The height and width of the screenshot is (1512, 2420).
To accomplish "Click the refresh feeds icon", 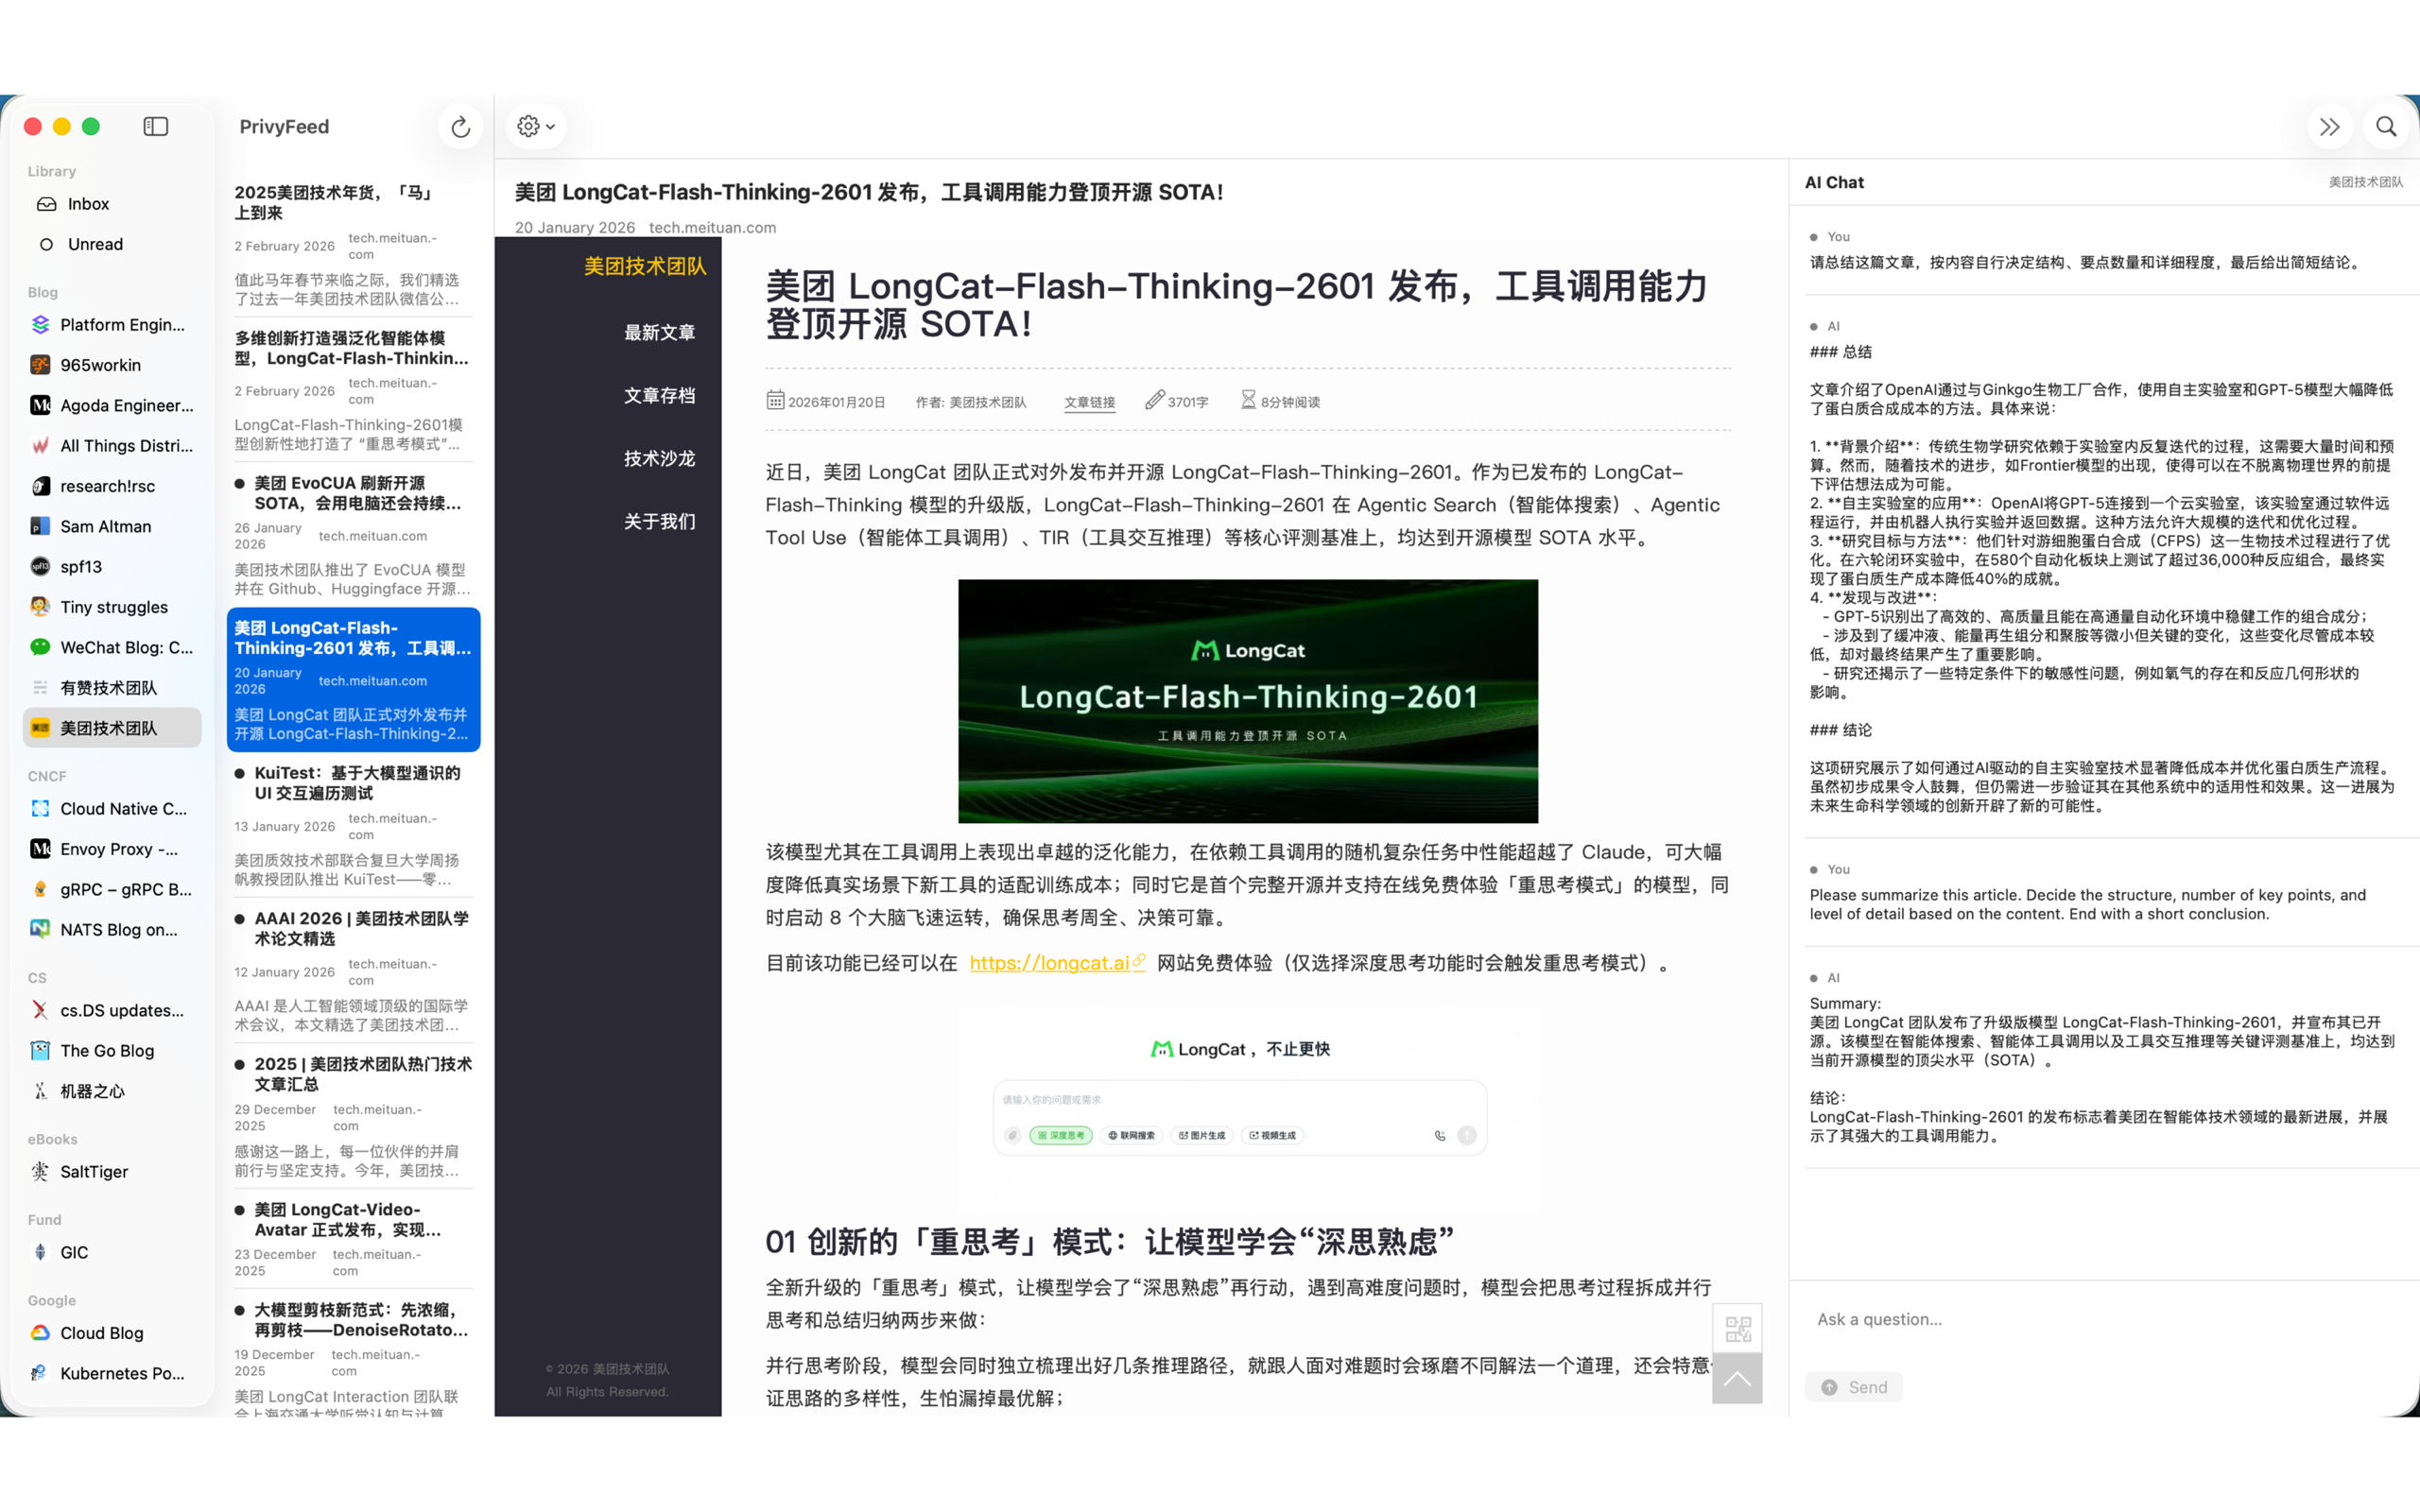I will coord(460,127).
